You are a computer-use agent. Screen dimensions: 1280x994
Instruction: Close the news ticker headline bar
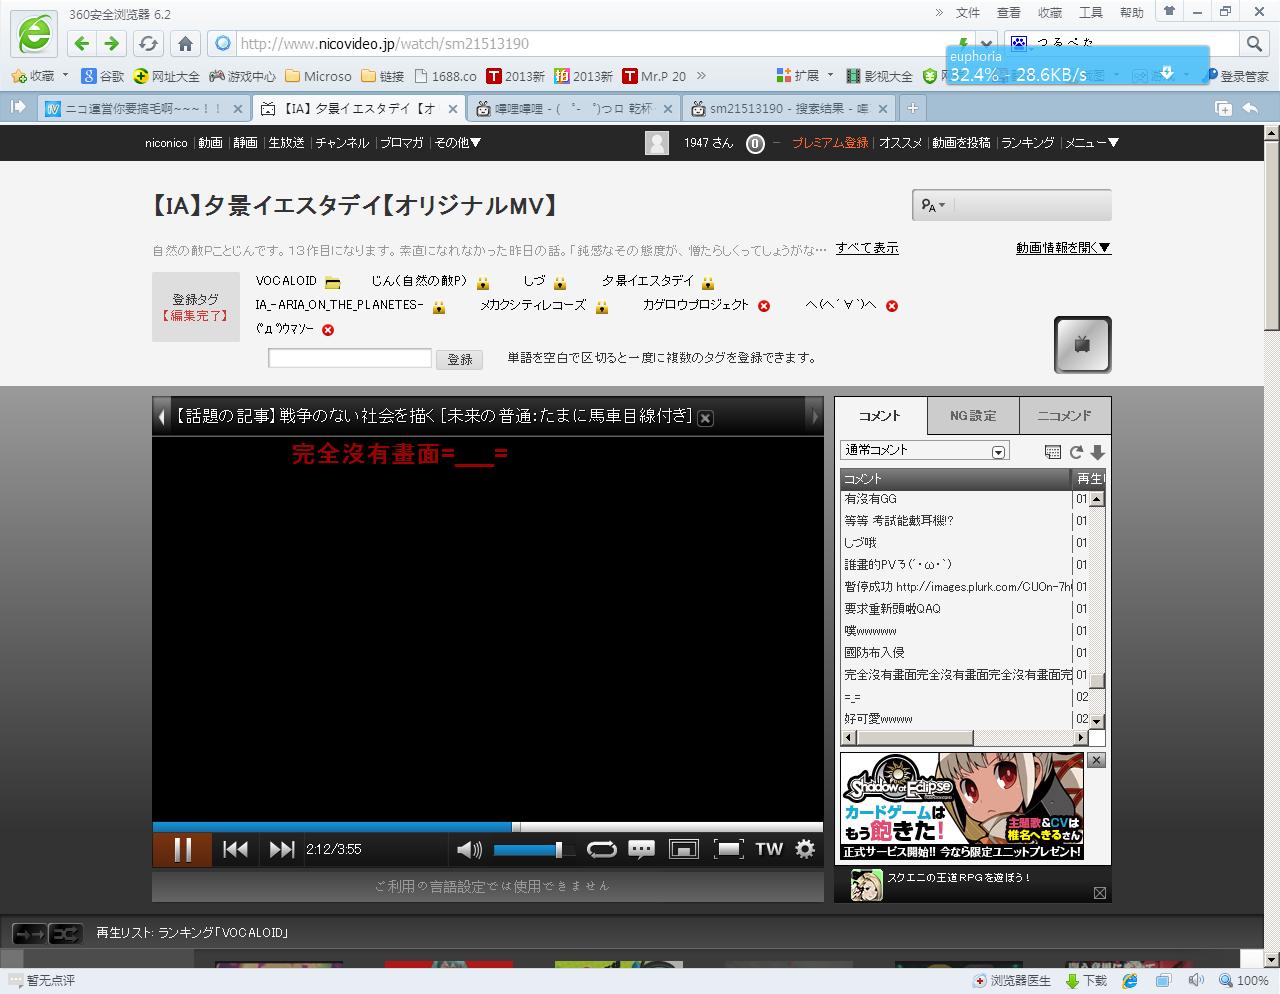coord(705,418)
